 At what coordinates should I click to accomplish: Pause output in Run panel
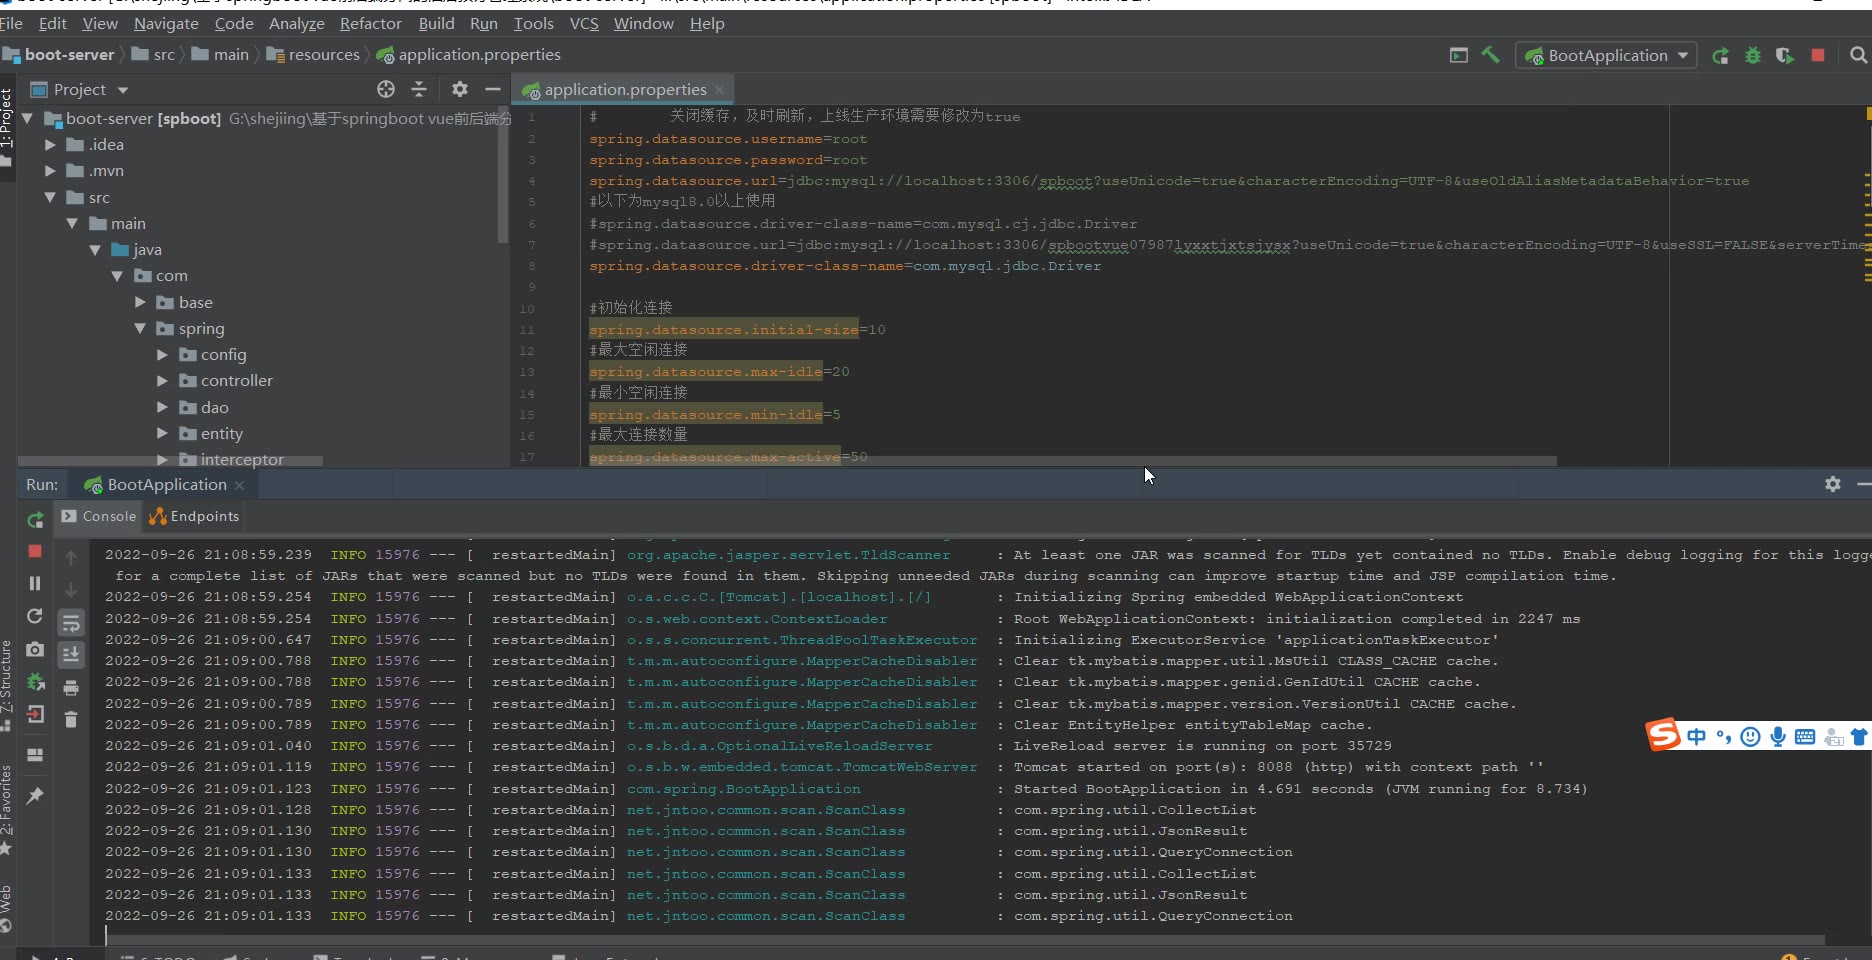[35, 583]
